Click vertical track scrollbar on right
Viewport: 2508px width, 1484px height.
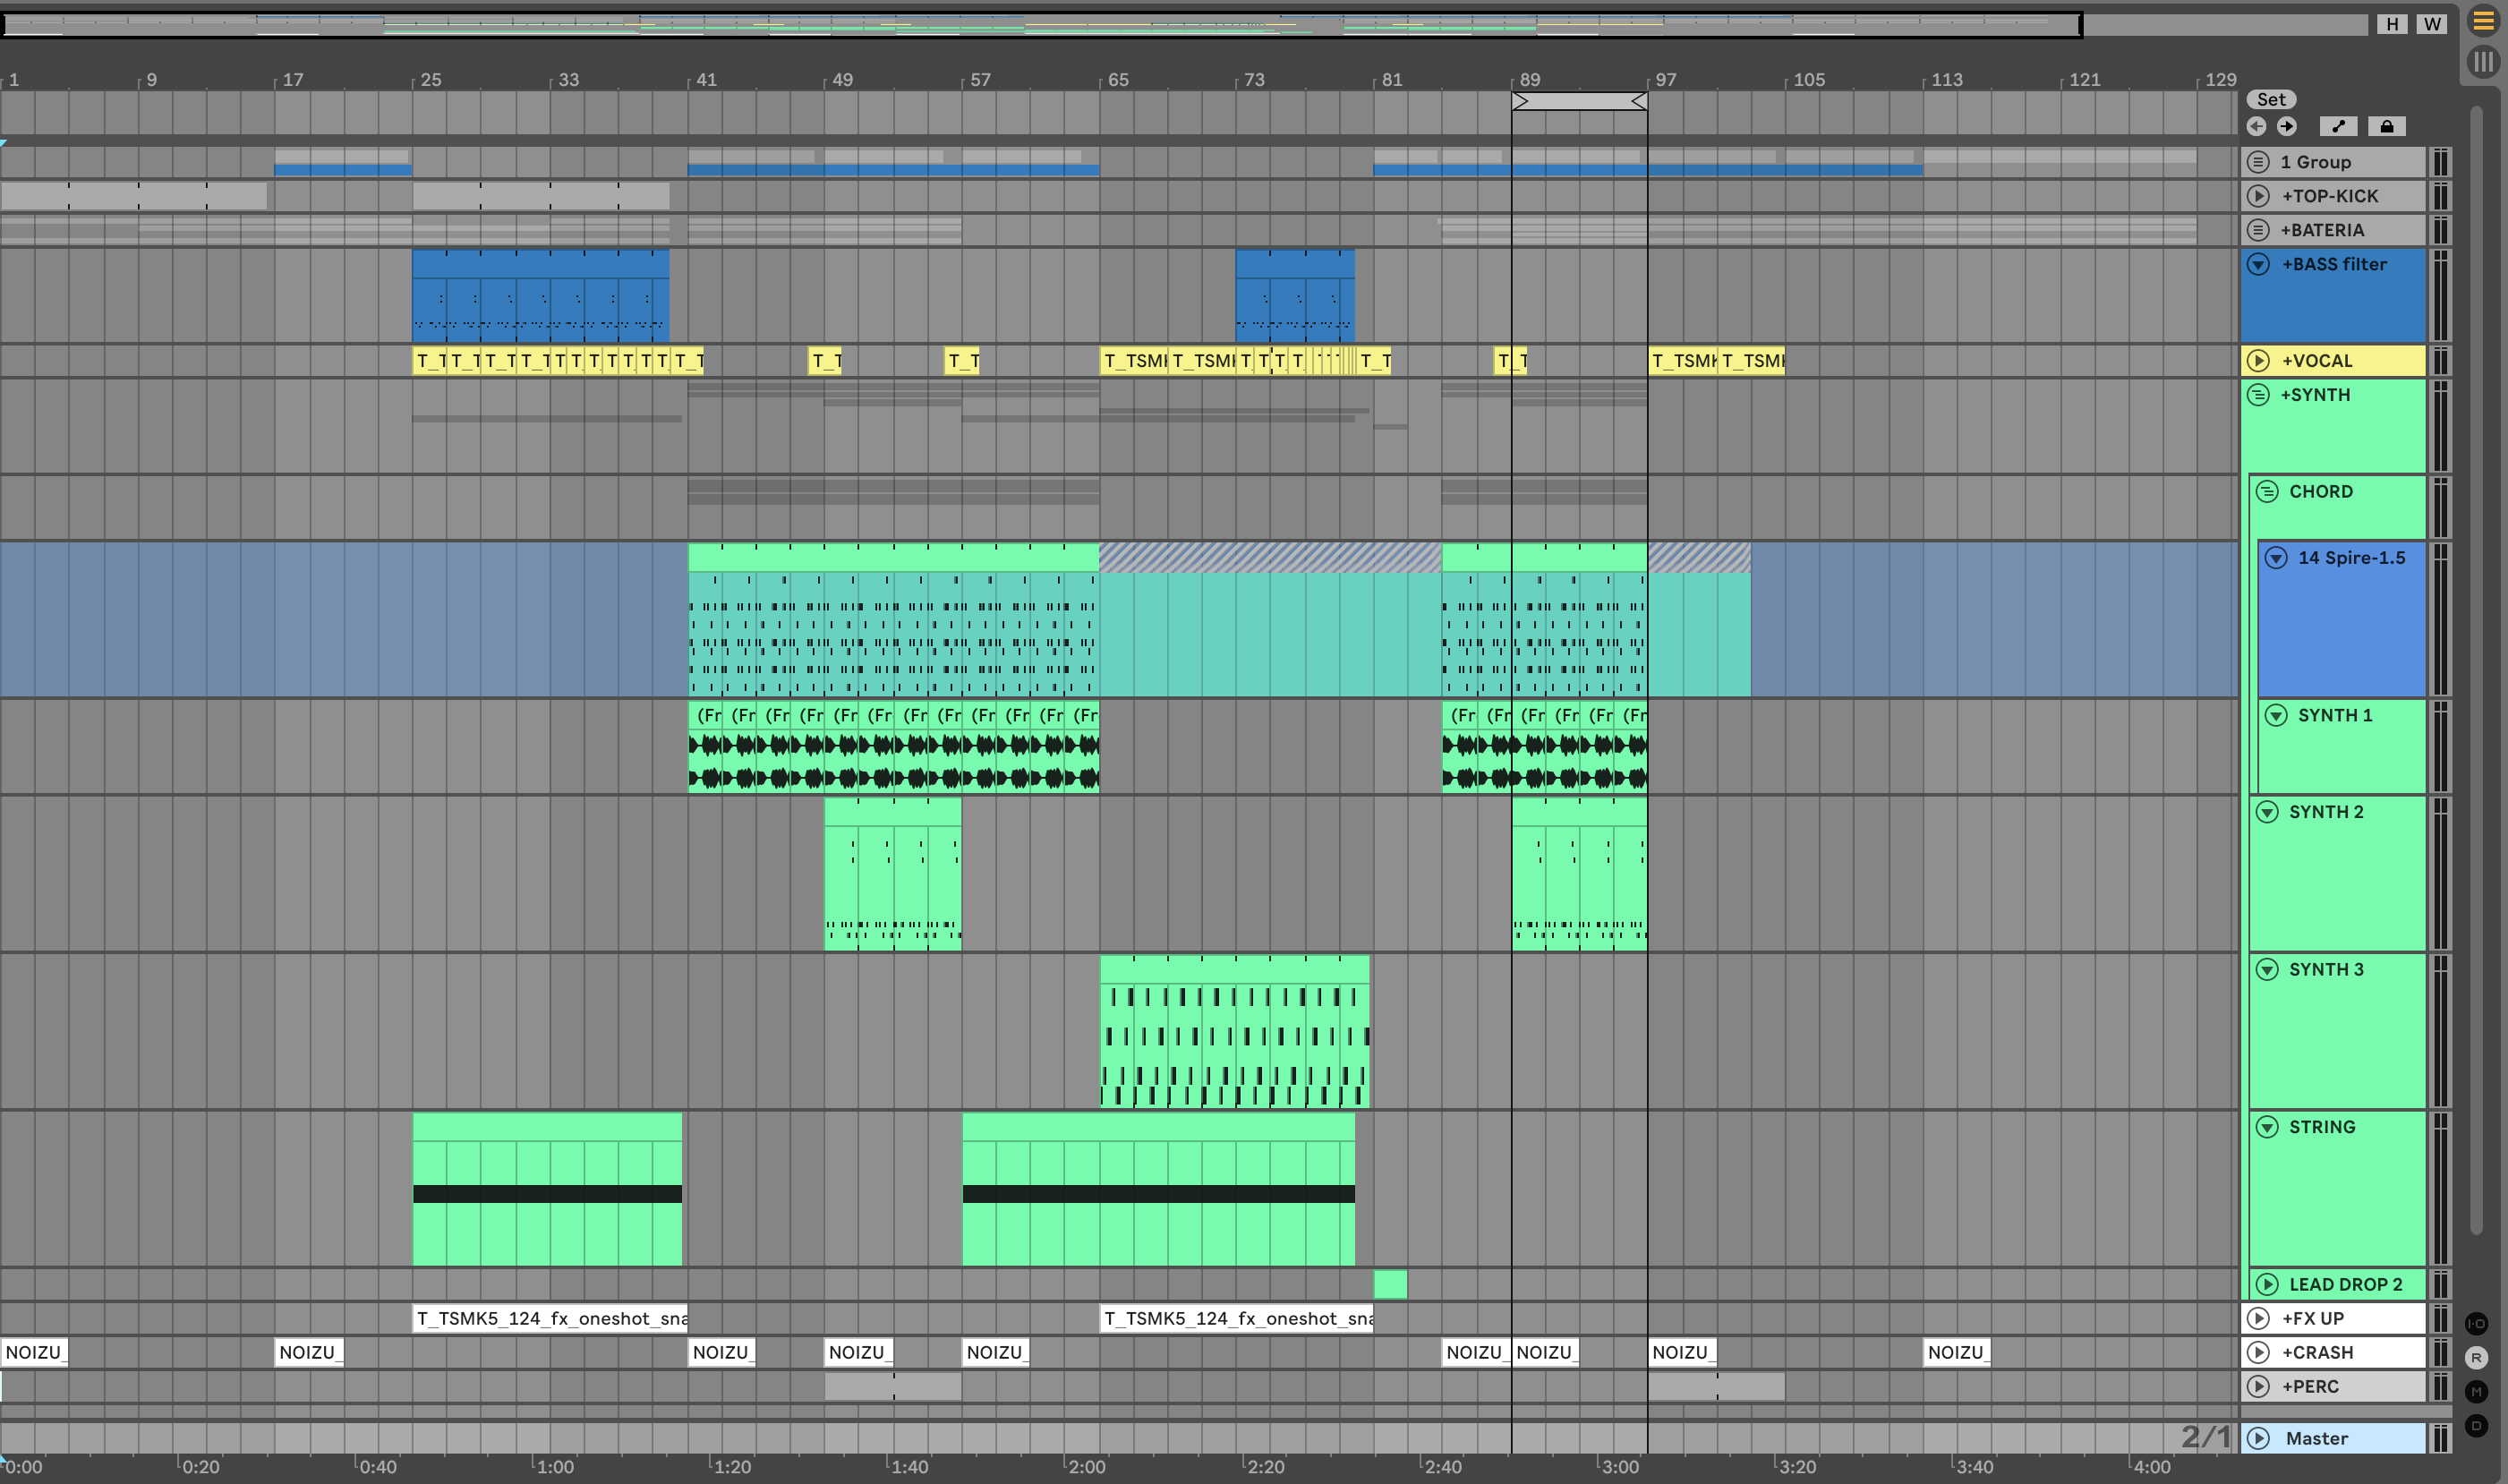[x=2476, y=670]
